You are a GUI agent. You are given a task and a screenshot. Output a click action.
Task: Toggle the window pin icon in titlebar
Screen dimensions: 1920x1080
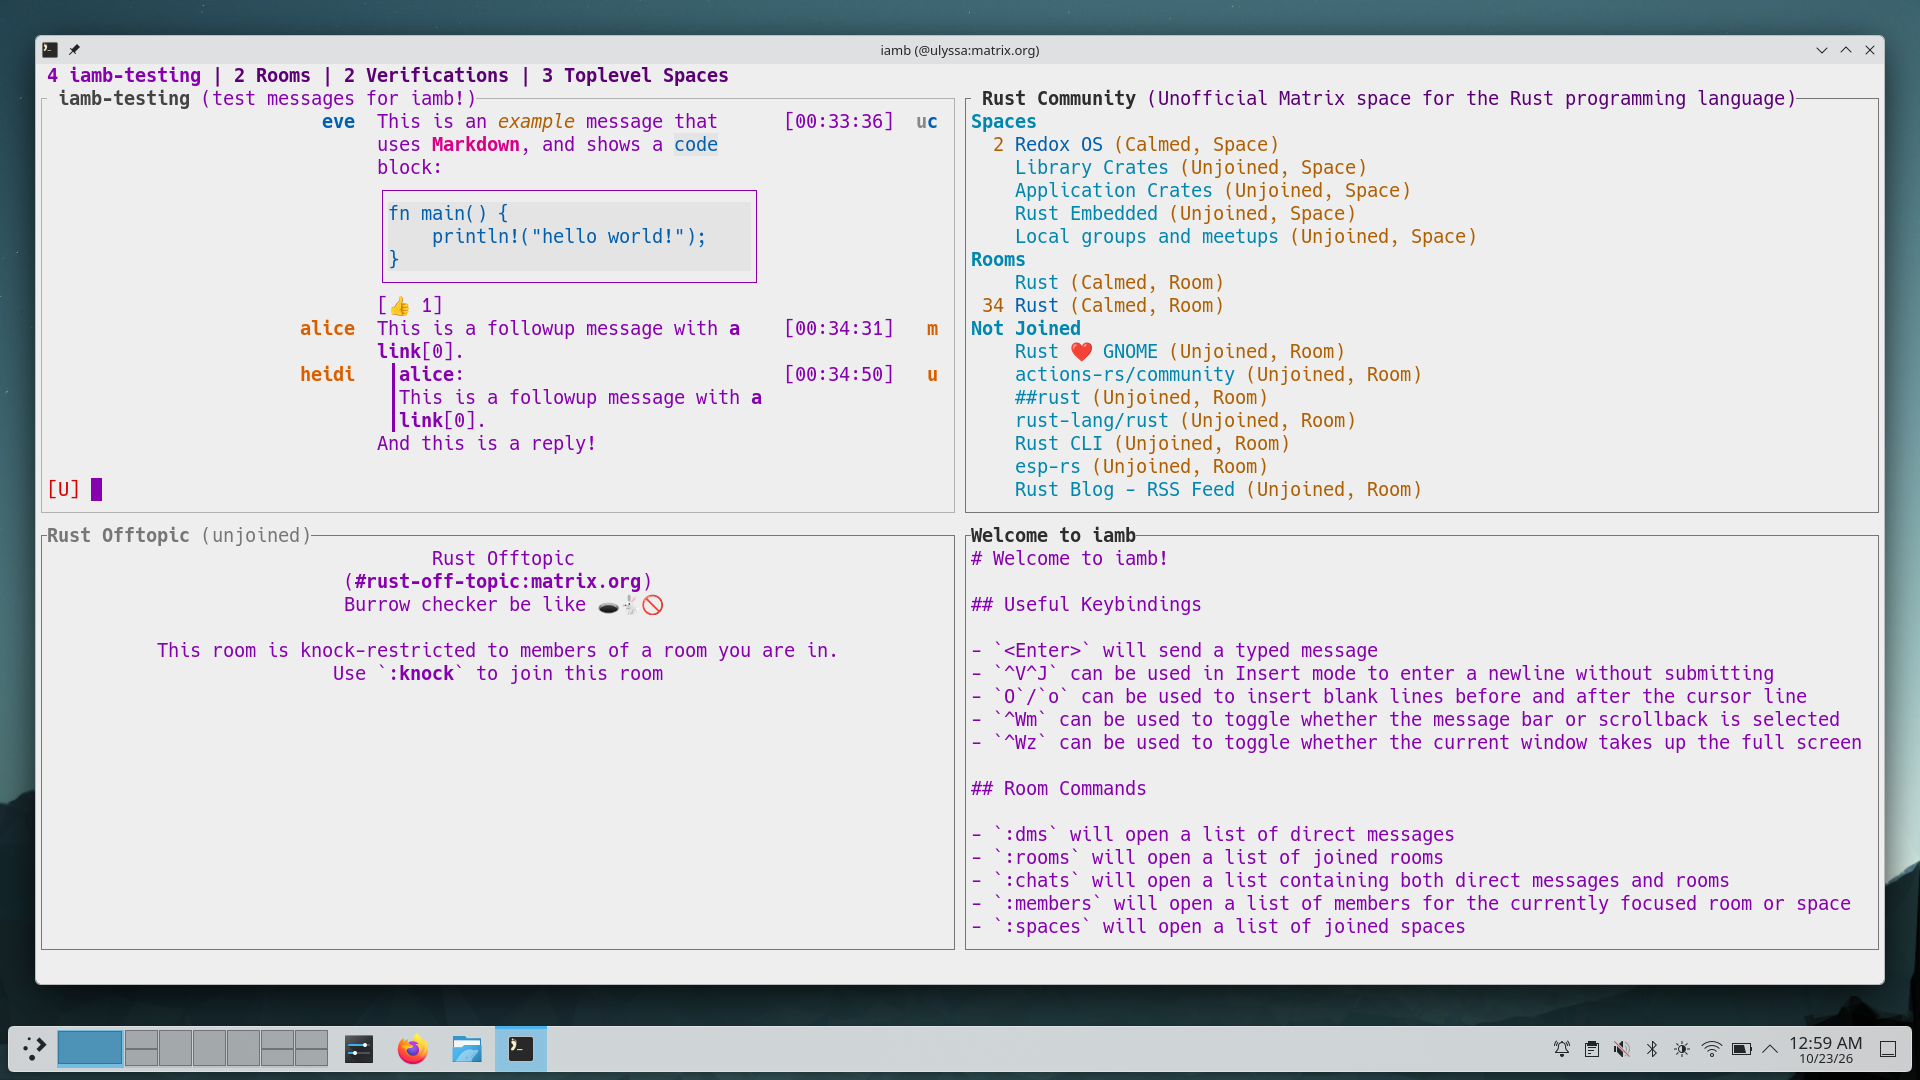pos(74,50)
